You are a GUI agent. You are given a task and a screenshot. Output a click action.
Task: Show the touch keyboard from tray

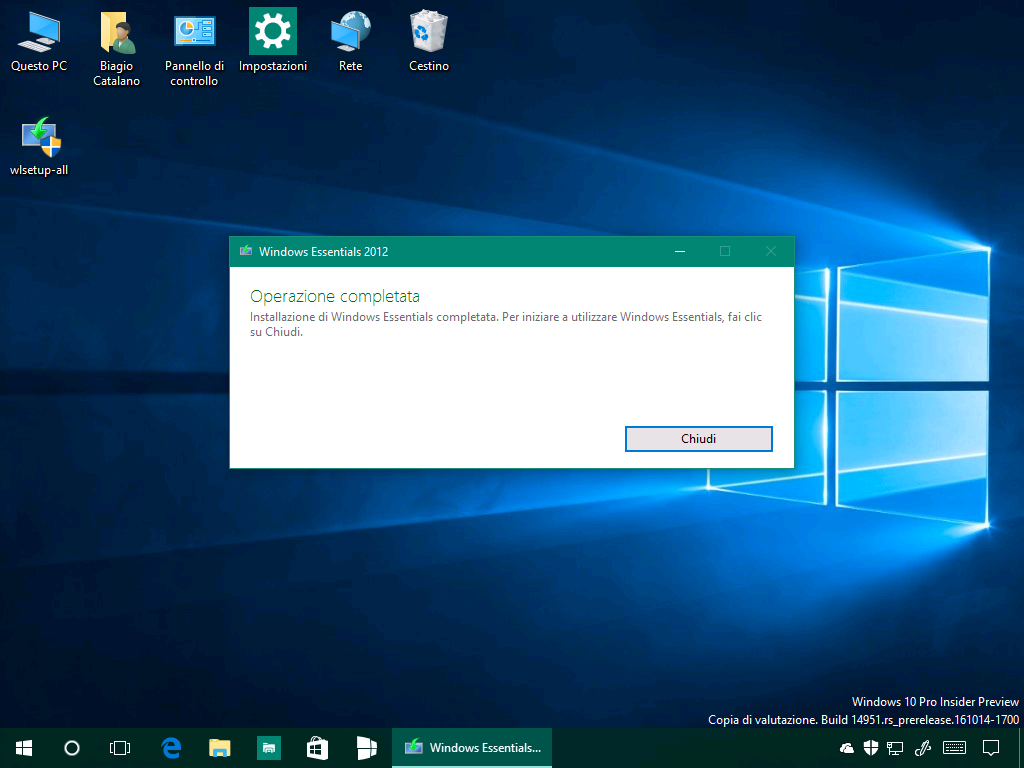pos(955,748)
